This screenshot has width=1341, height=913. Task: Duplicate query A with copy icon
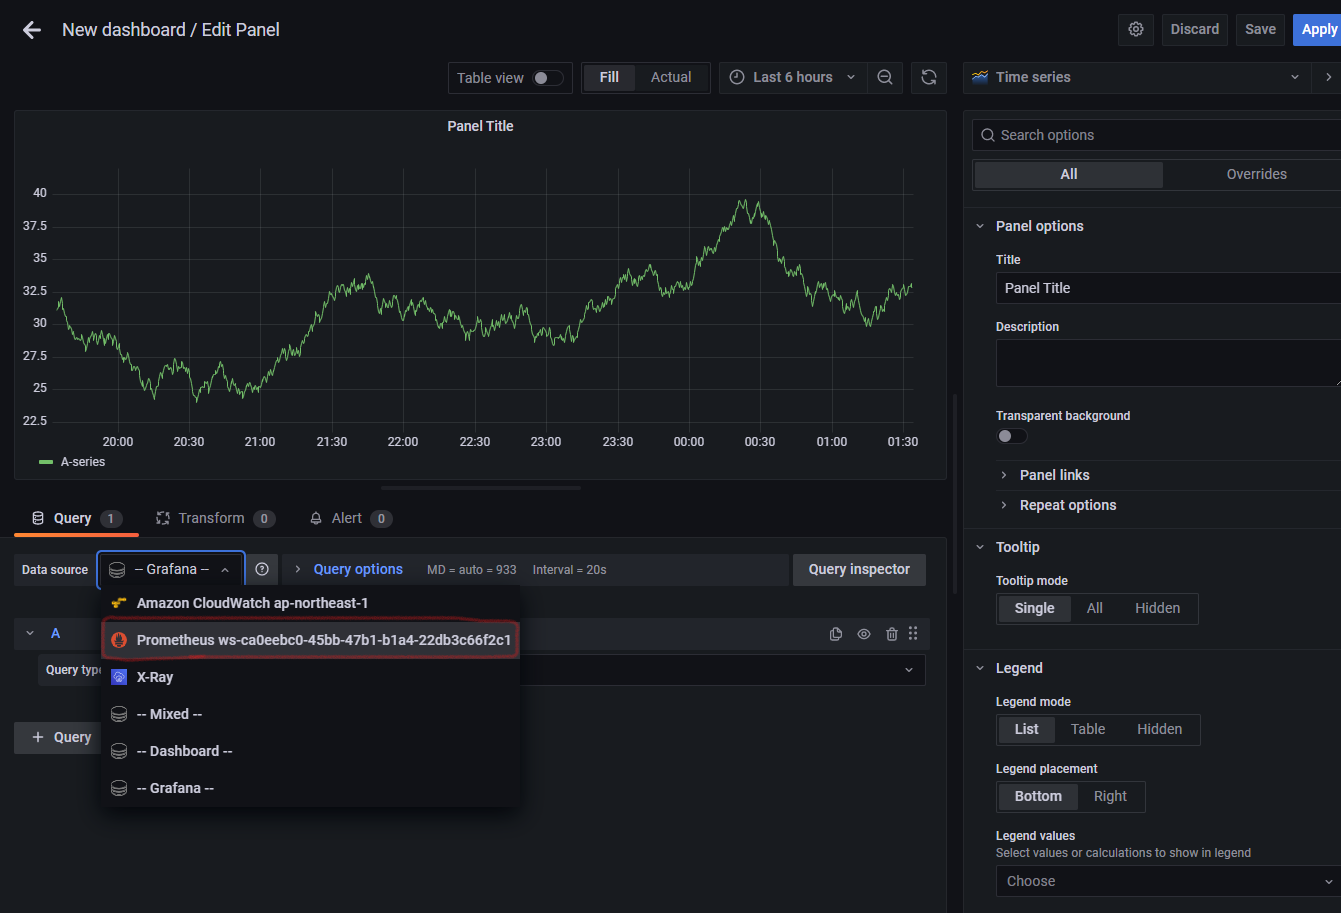click(x=836, y=634)
